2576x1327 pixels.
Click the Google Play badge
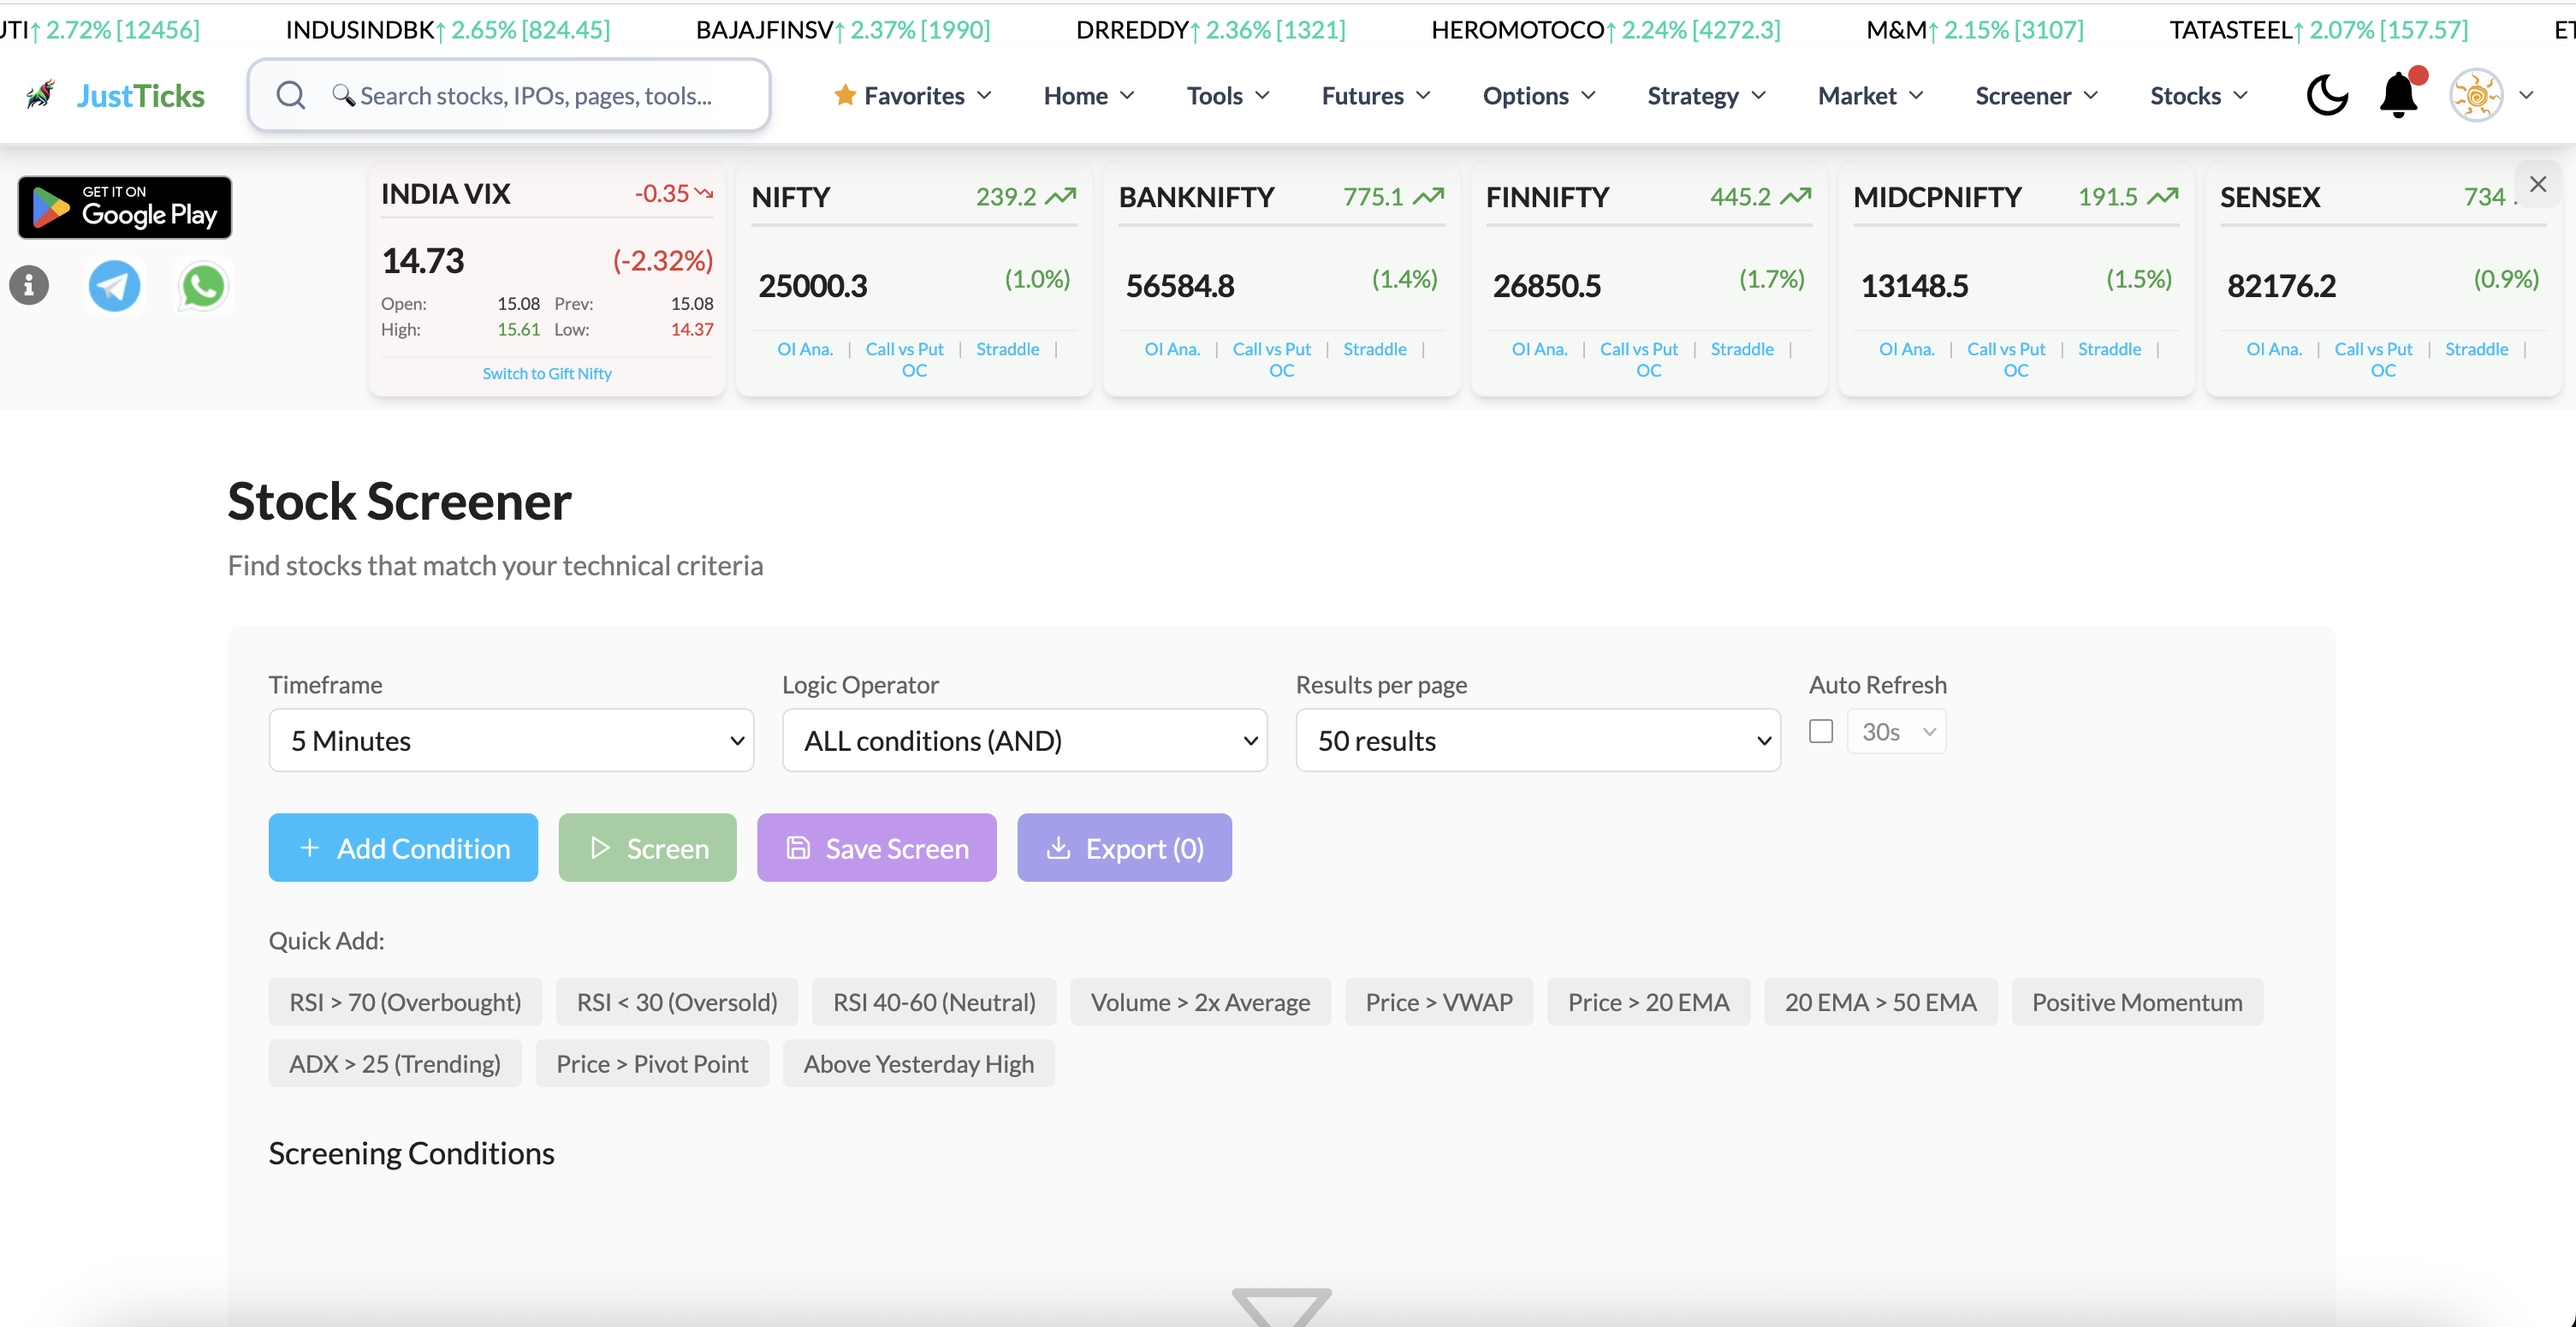click(x=125, y=207)
